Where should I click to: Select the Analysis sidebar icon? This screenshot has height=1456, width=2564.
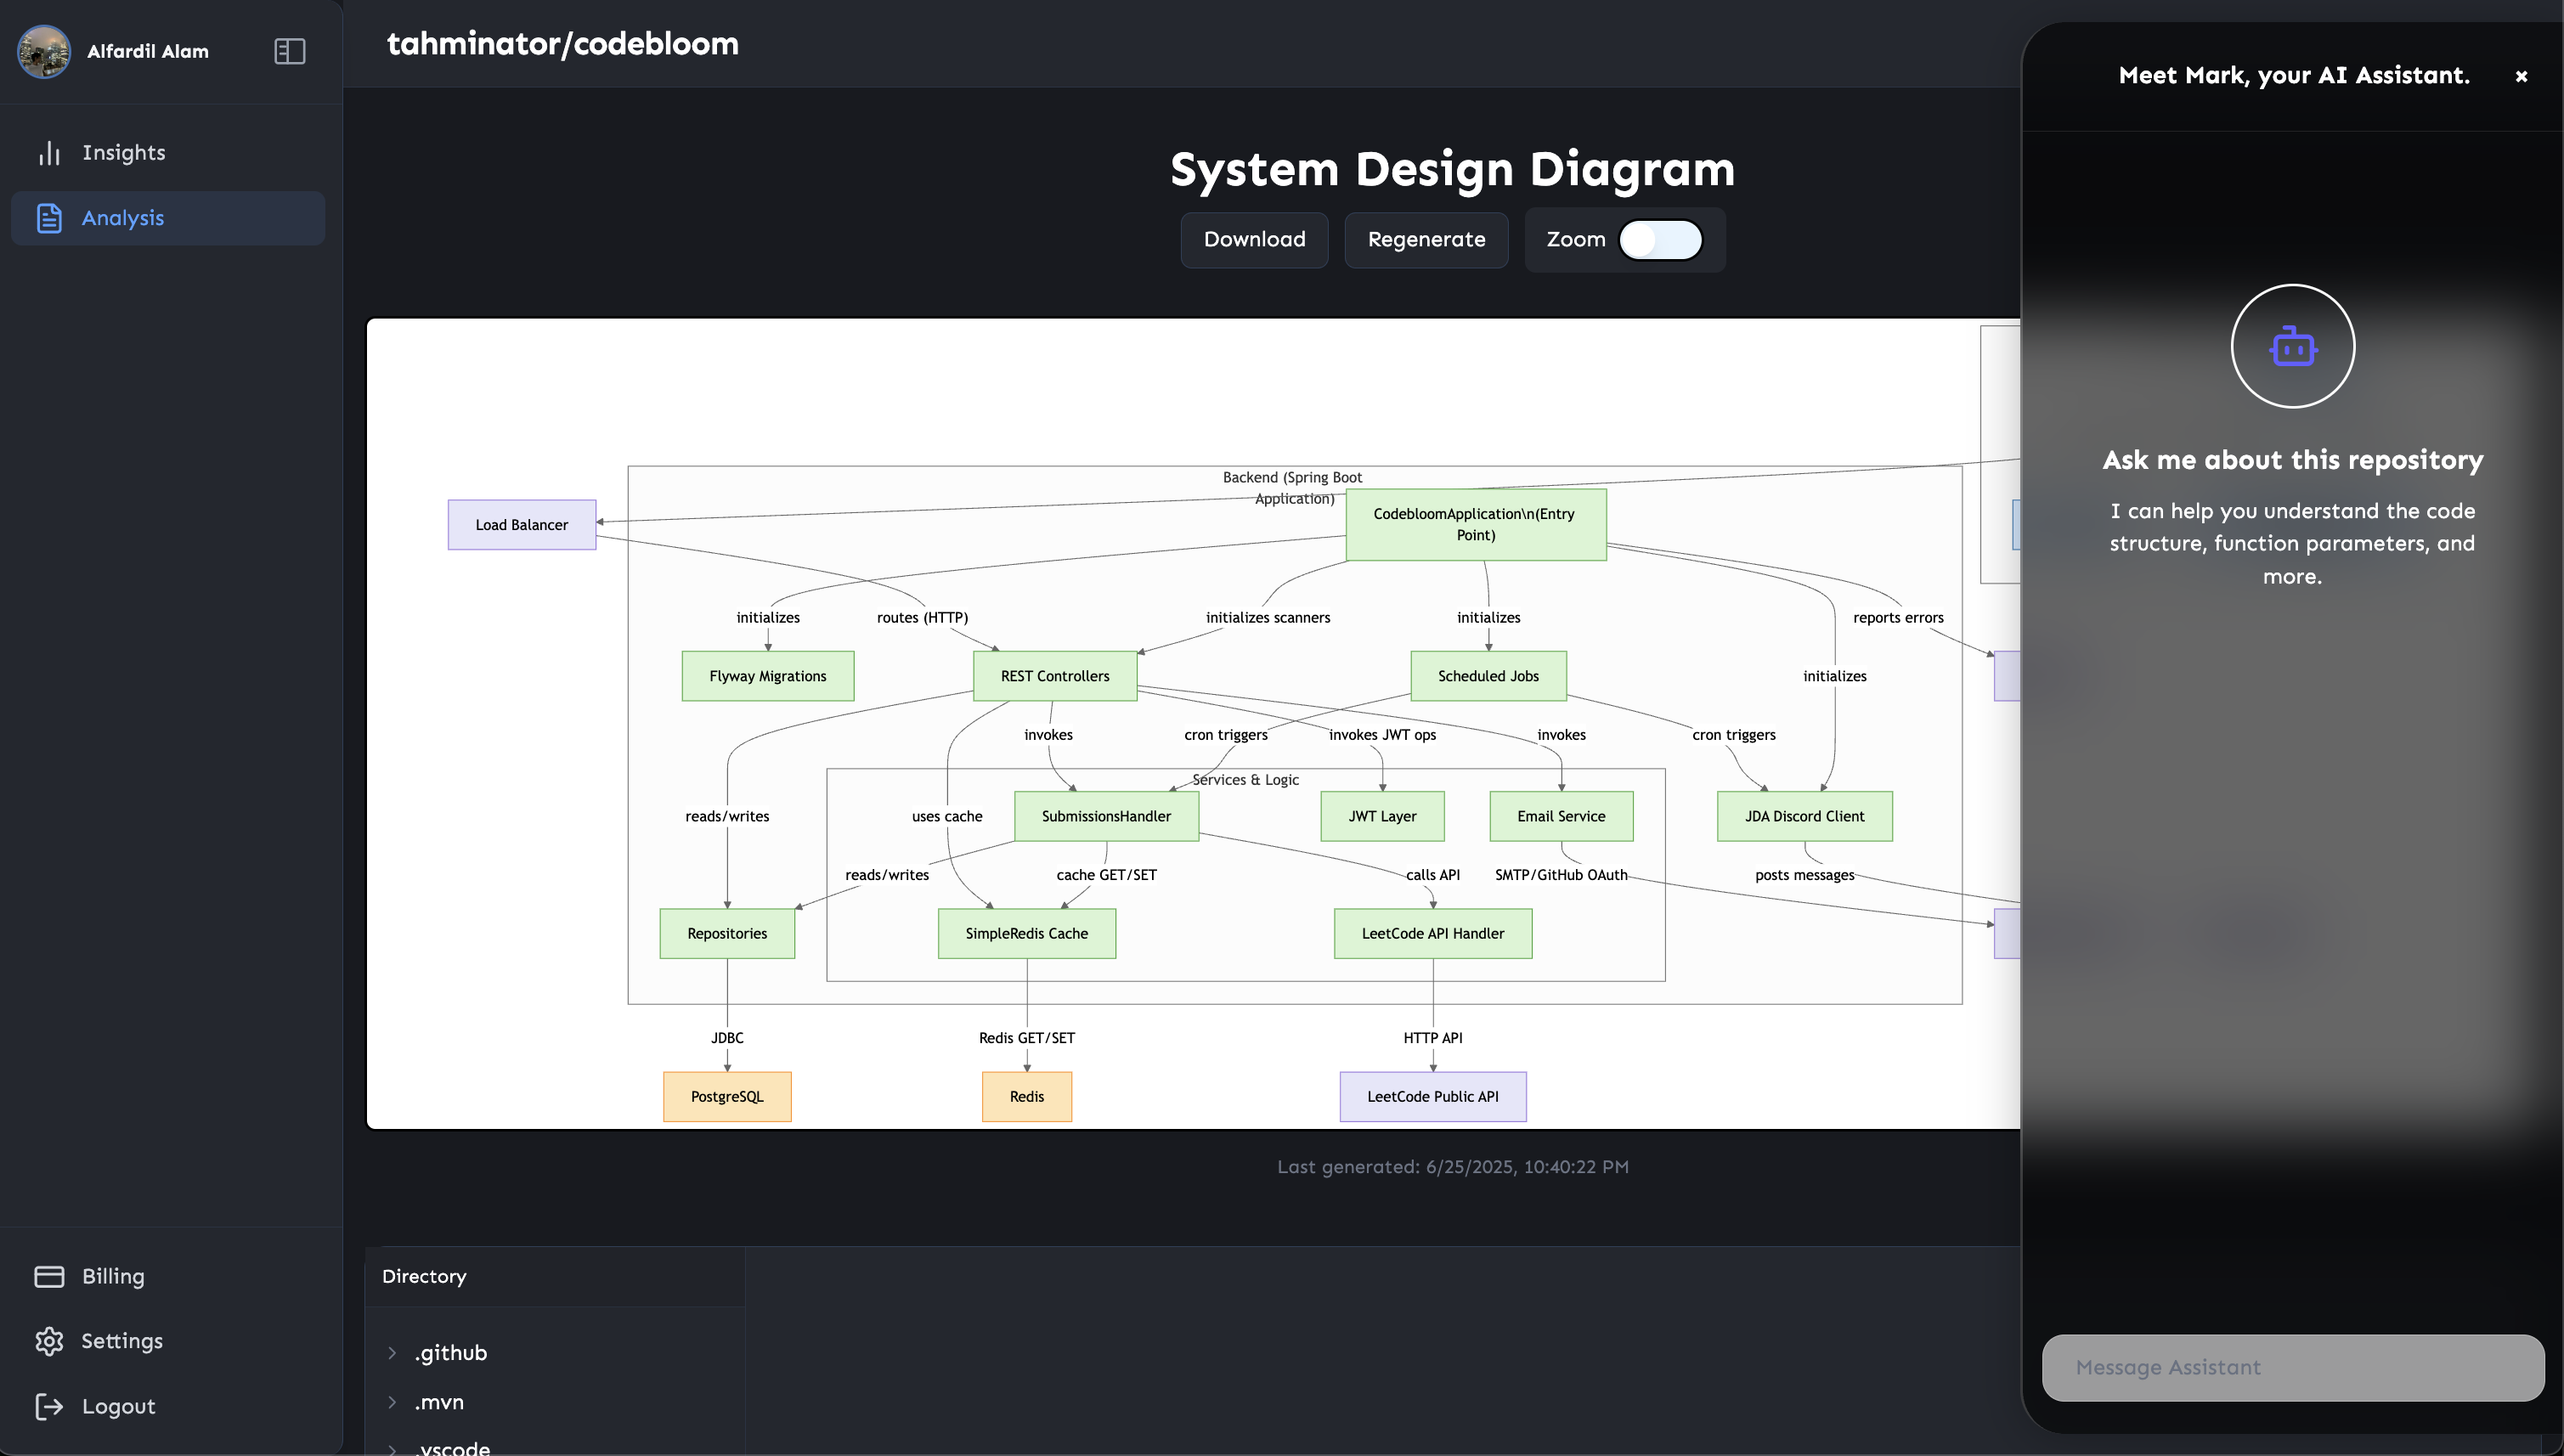pyautogui.click(x=49, y=217)
